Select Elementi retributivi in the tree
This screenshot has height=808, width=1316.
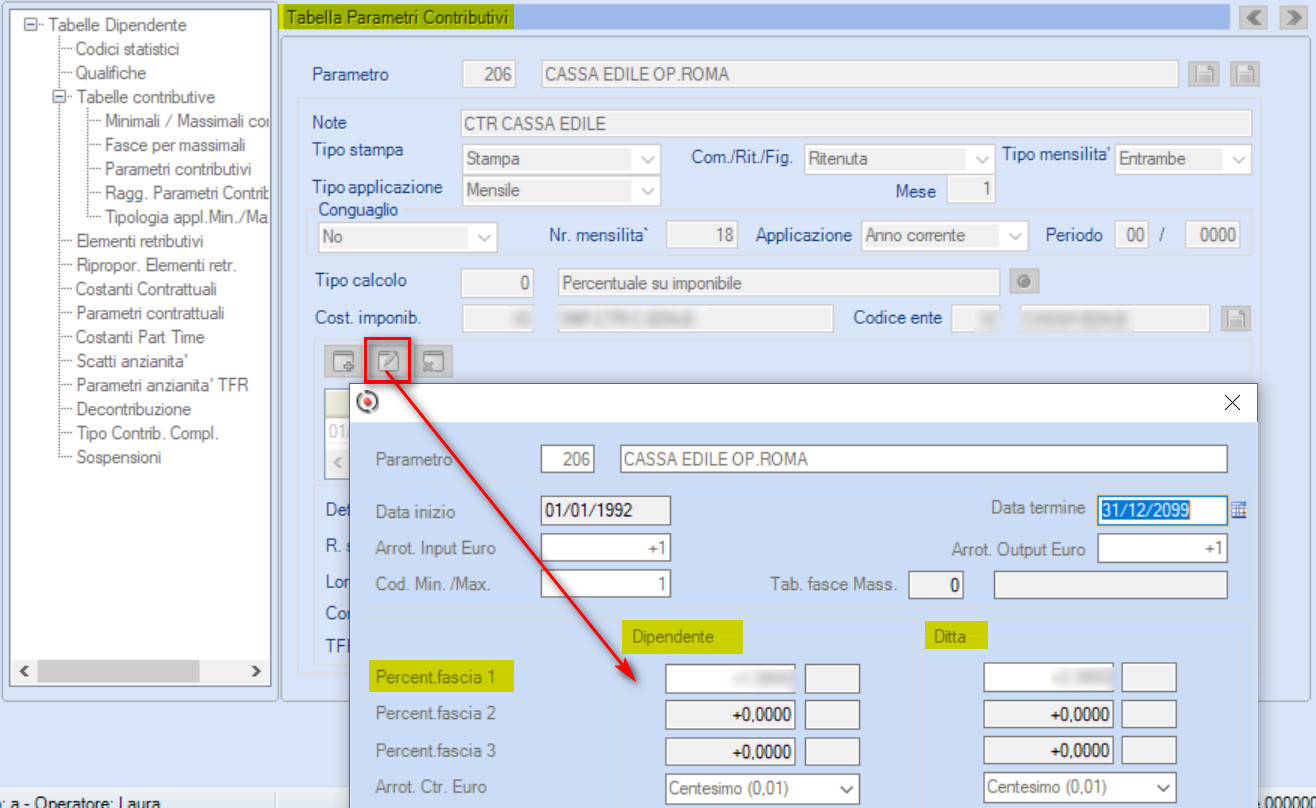tap(140, 241)
